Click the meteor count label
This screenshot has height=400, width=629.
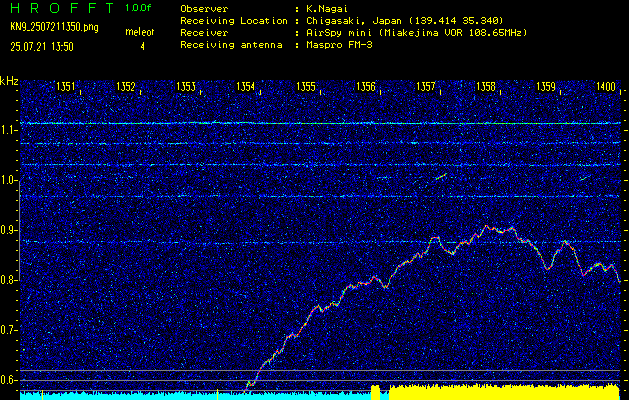[x=140, y=32]
